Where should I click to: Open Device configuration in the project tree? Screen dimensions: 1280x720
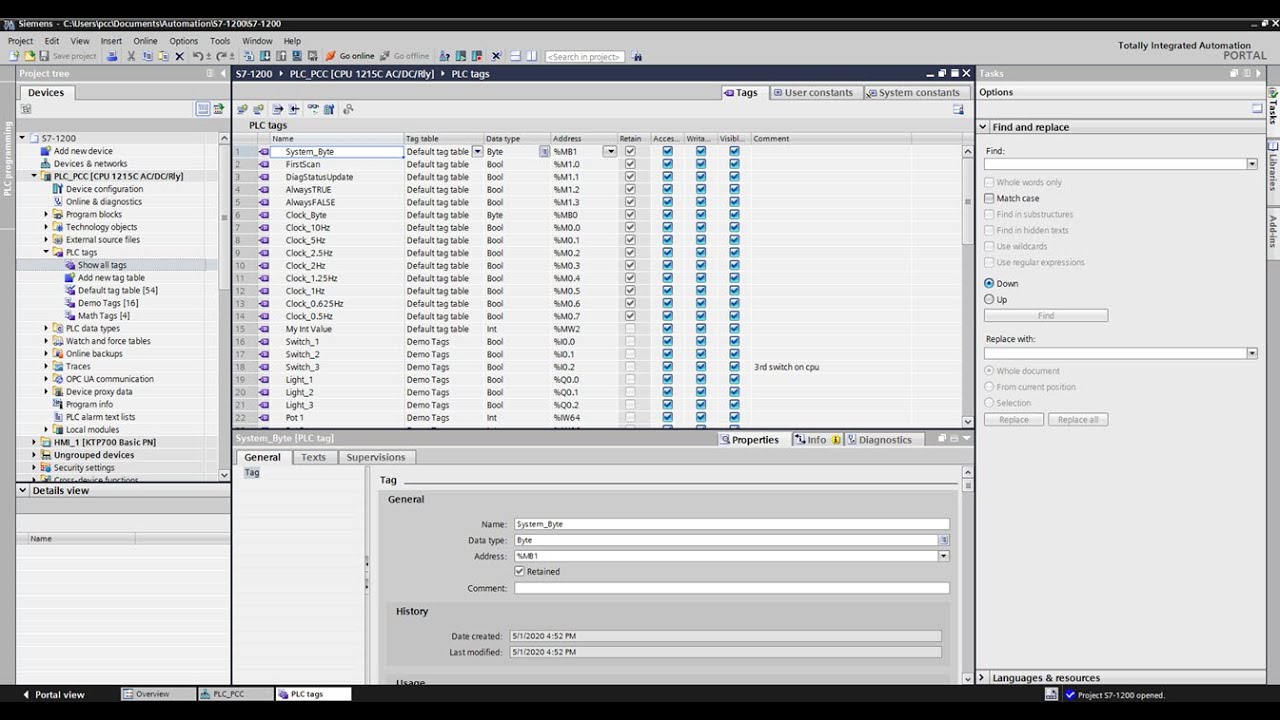coord(104,189)
